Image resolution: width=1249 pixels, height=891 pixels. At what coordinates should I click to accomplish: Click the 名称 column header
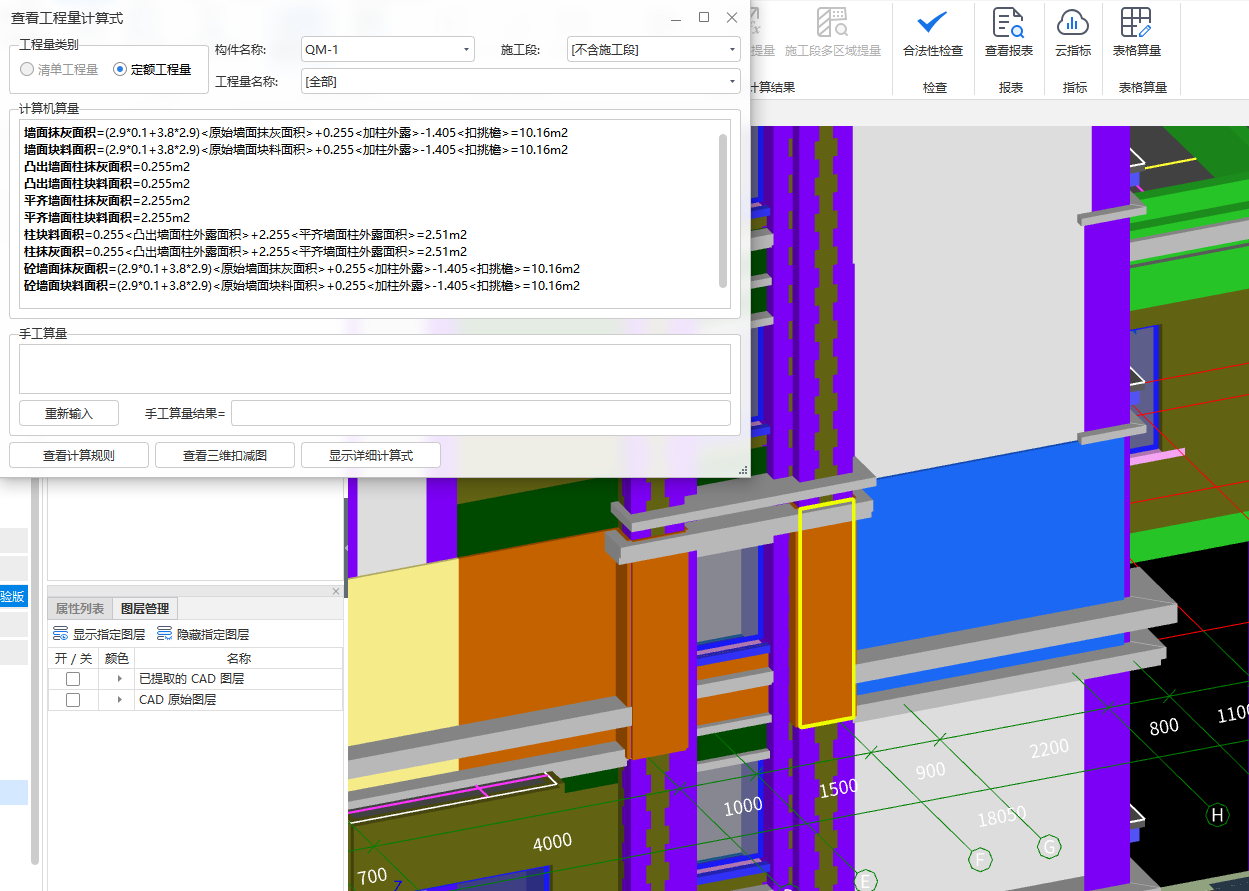point(239,658)
